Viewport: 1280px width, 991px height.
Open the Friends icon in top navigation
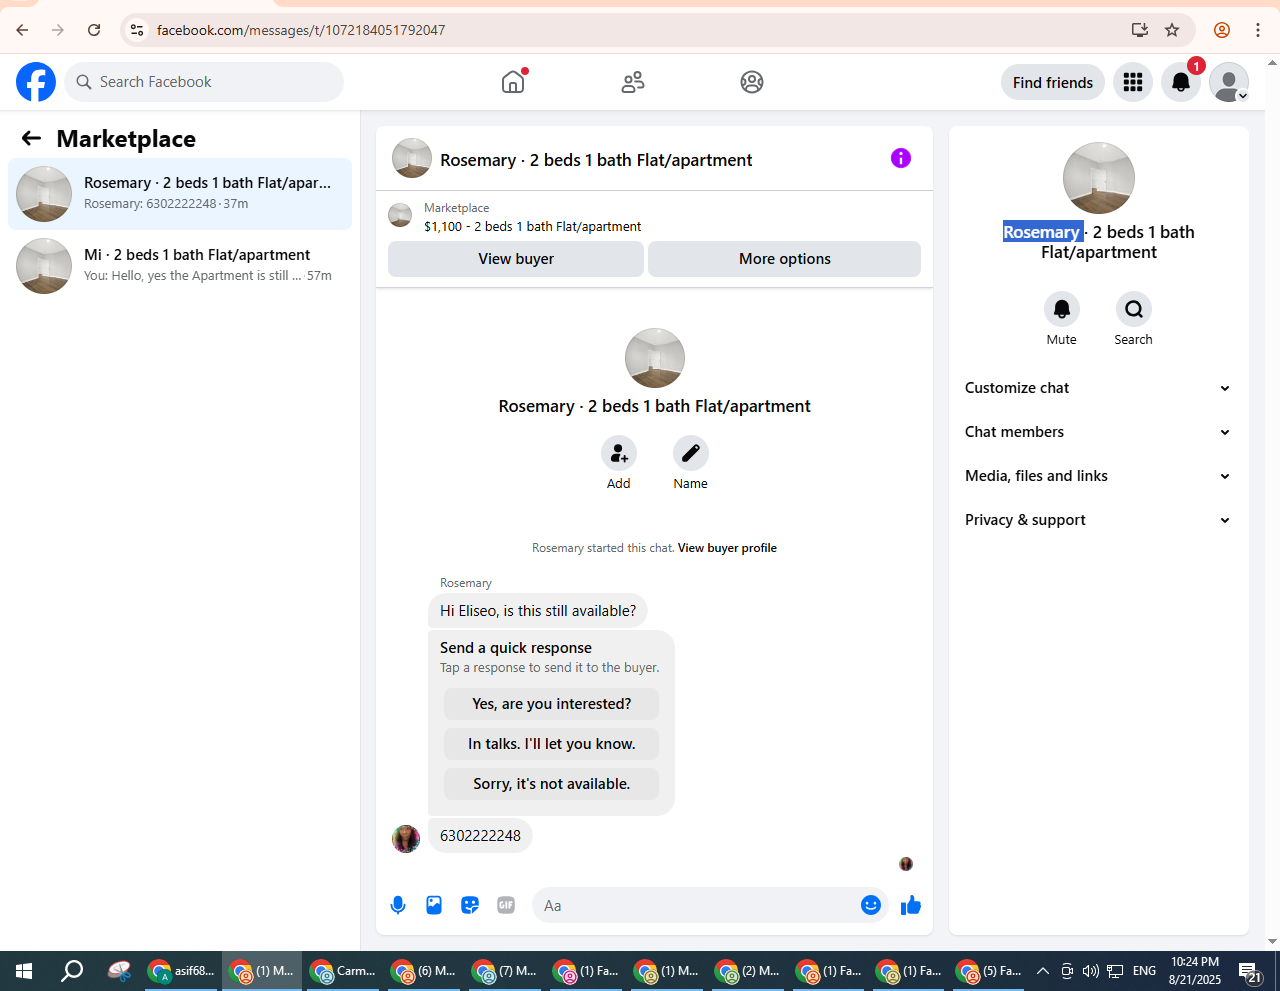point(633,82)
